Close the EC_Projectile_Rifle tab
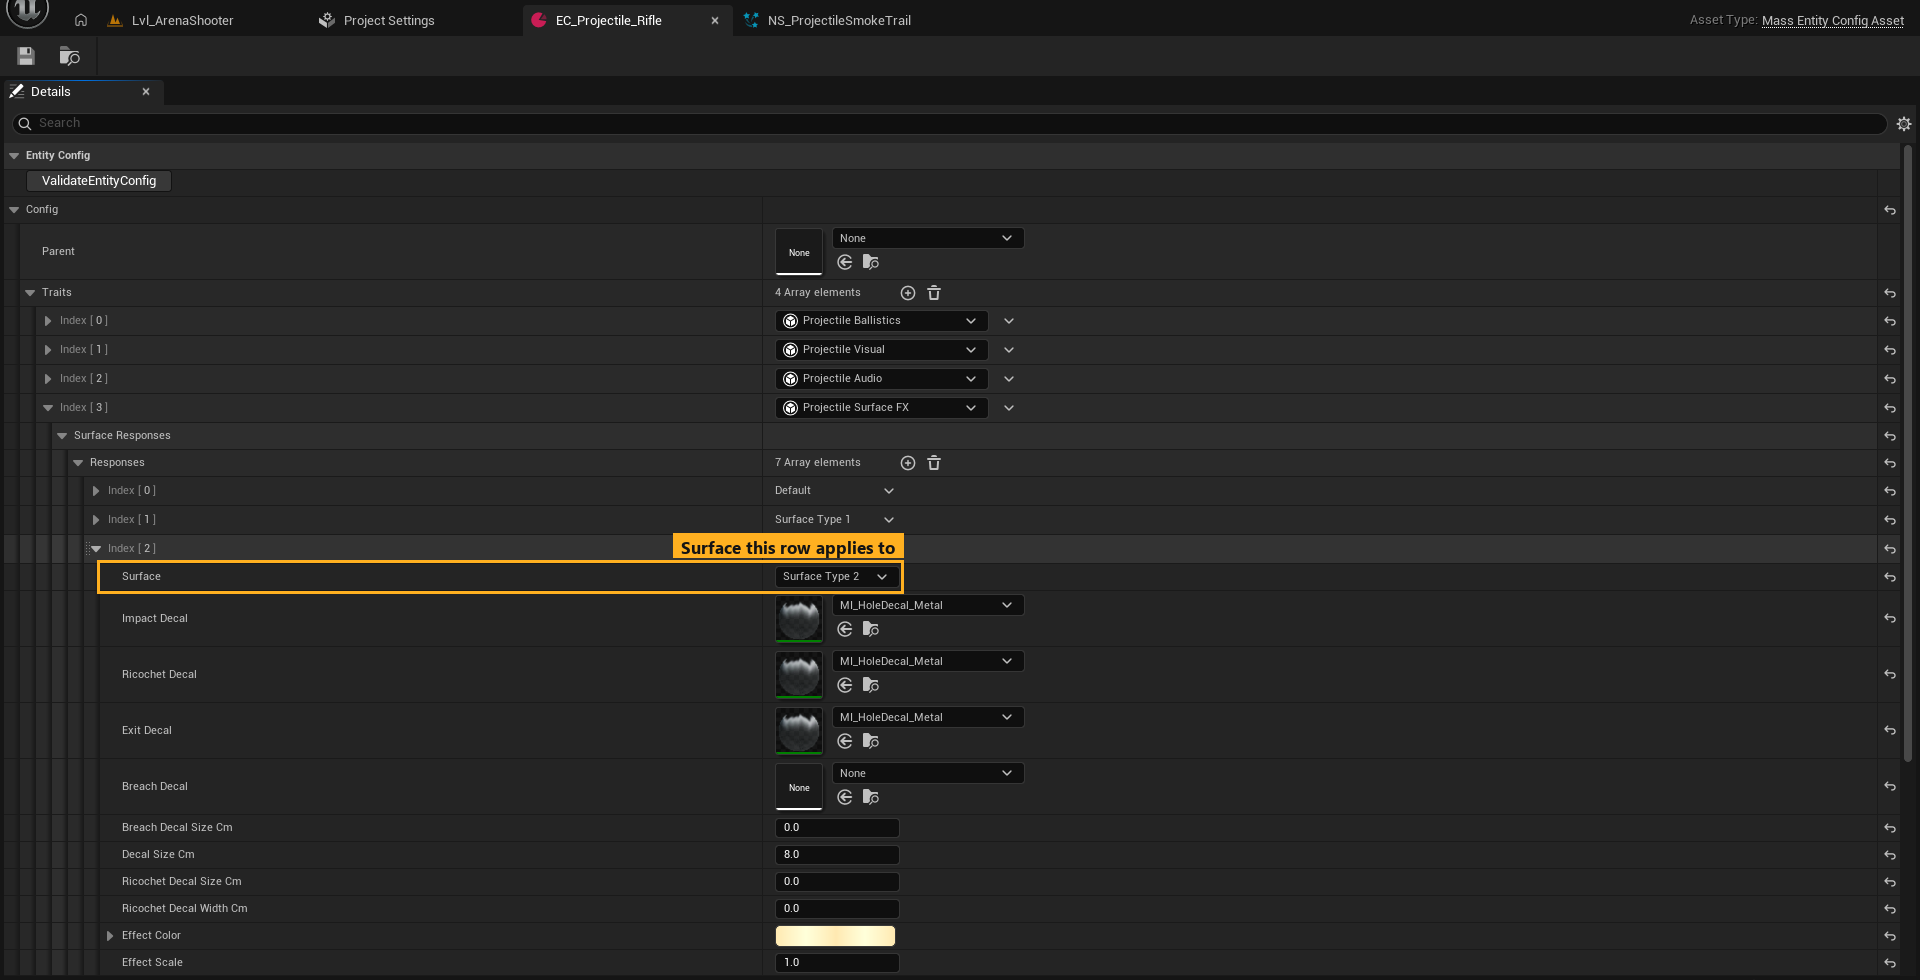The height and width of the screenshot is (980, 1920). [715, 20]
